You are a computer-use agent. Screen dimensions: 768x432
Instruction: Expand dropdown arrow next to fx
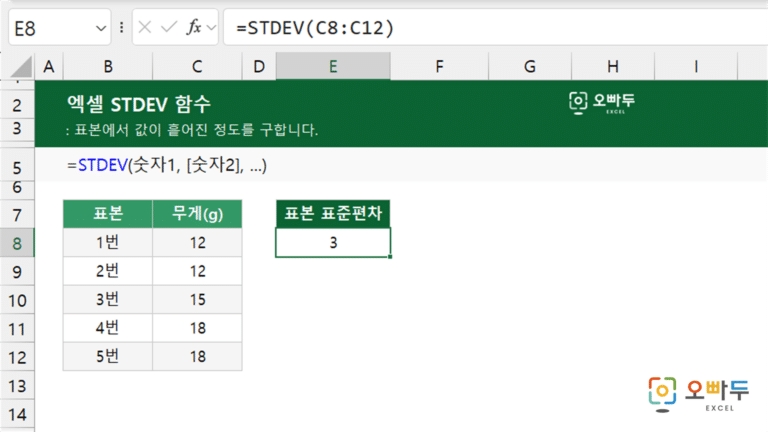click(x=211, y=27)
